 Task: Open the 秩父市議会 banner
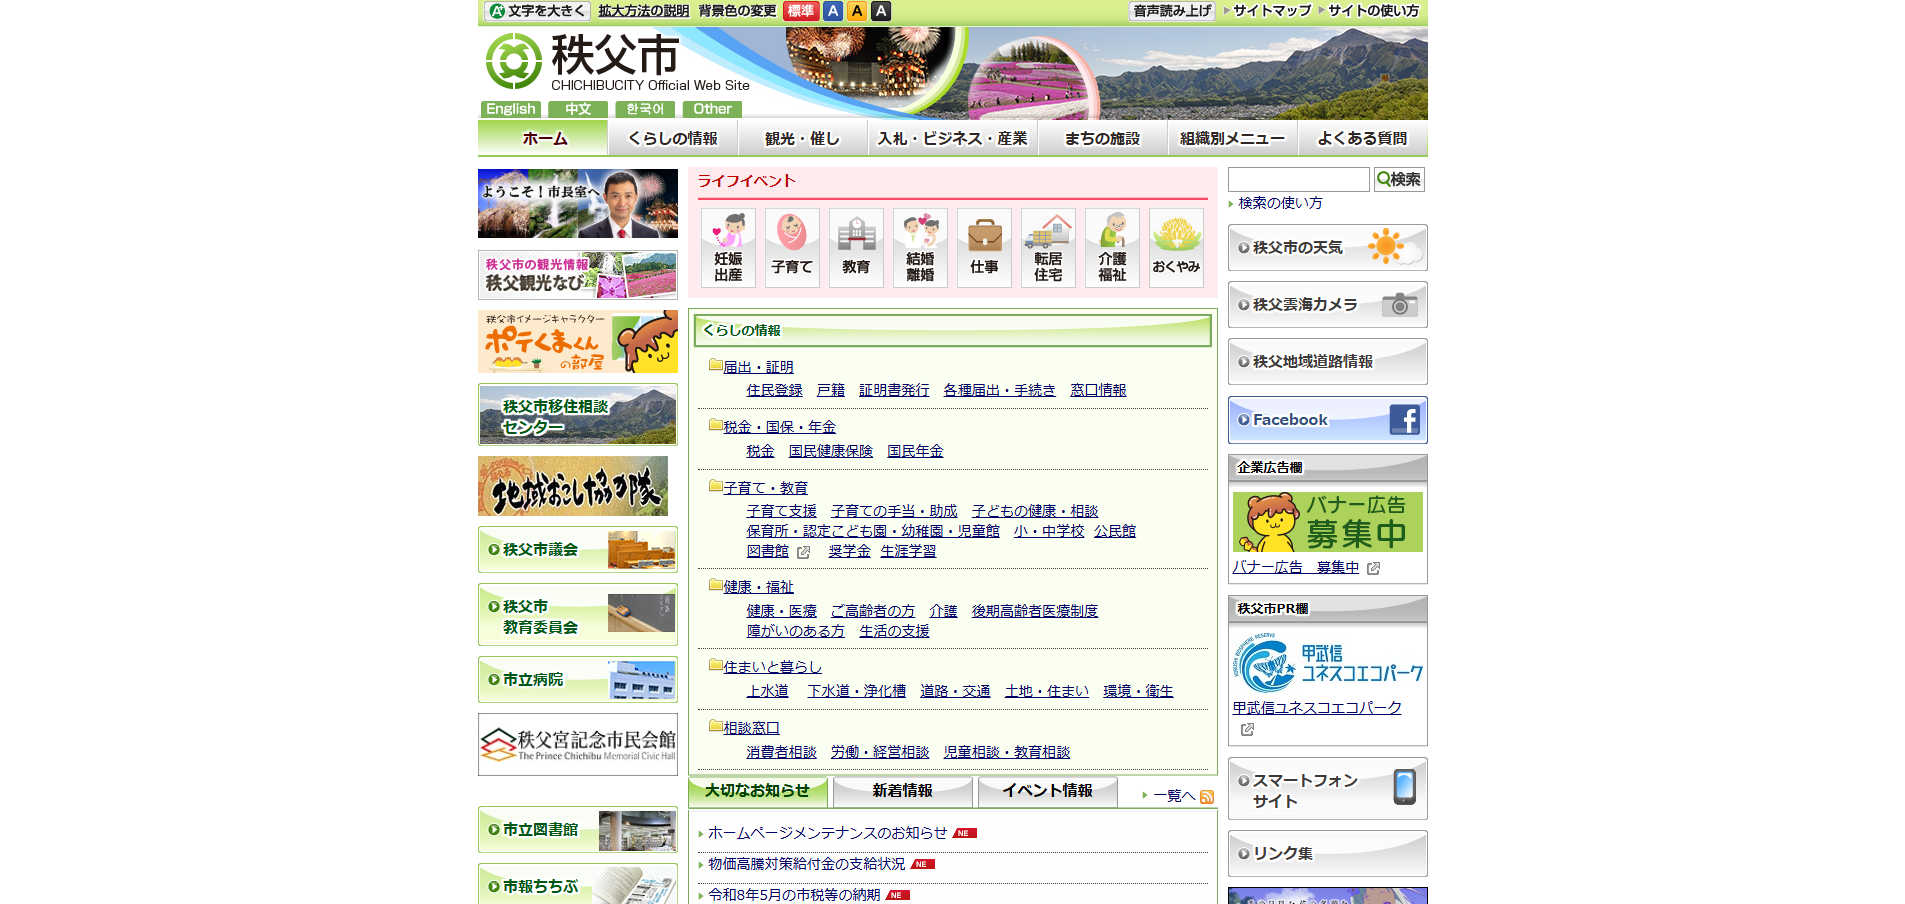tap(578, 549)
